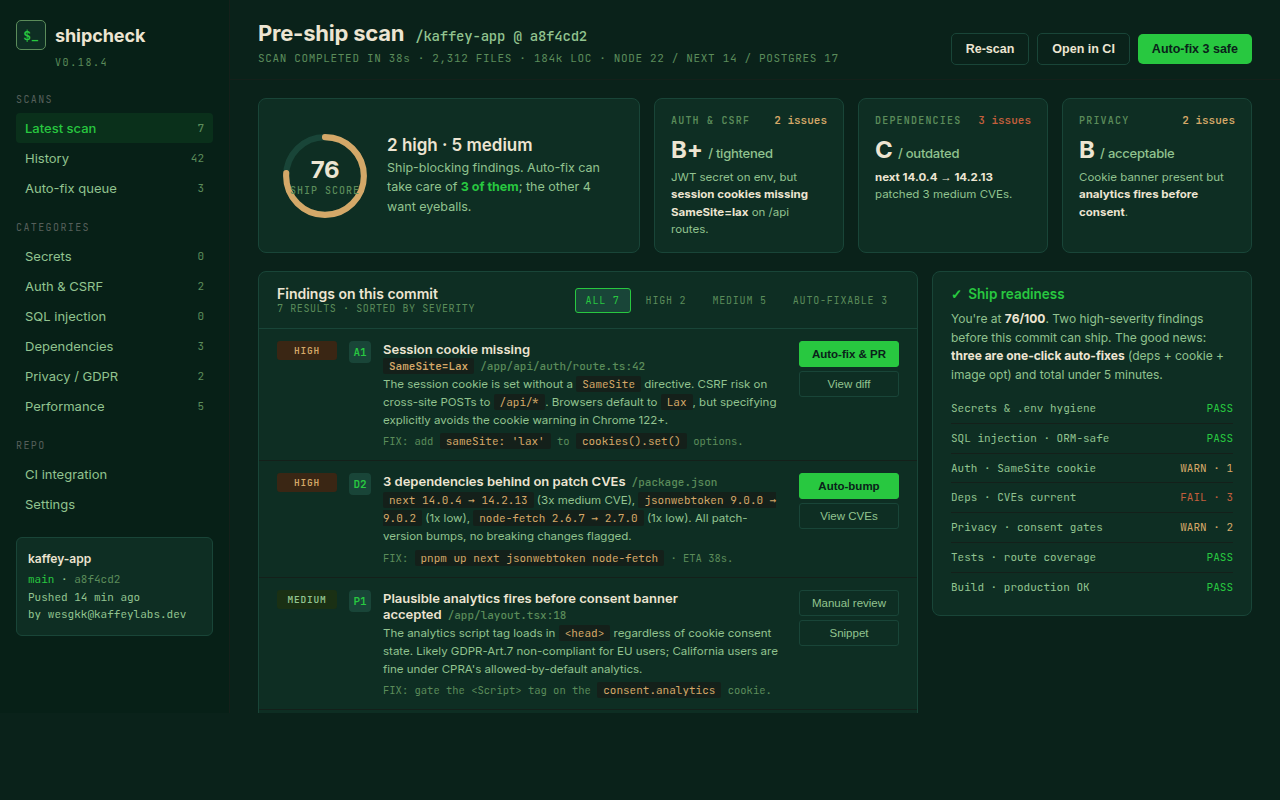Click 'Secrets & .env hygiene' readiness row
This screenshot has width=1280, height=800.
(1092, 408)
